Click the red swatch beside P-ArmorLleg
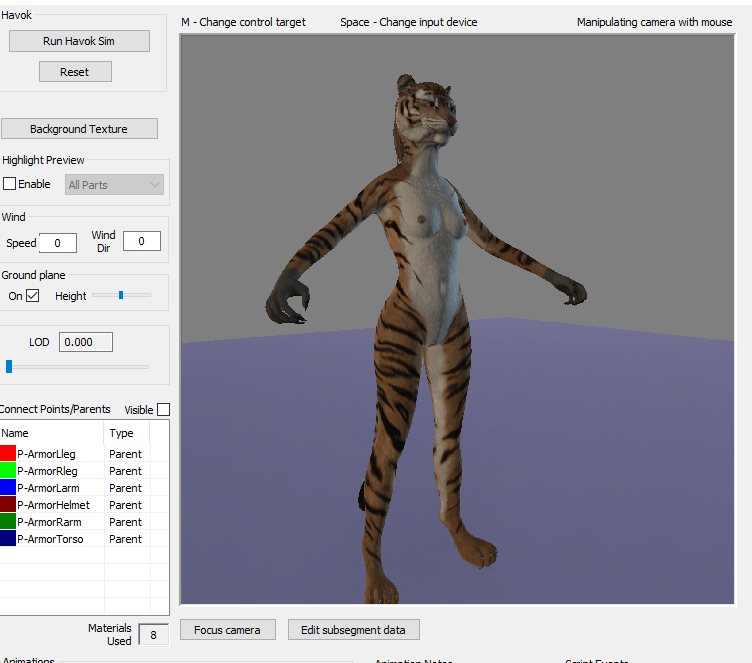This screenshot has width=752, height=663. tap(8, 453)
